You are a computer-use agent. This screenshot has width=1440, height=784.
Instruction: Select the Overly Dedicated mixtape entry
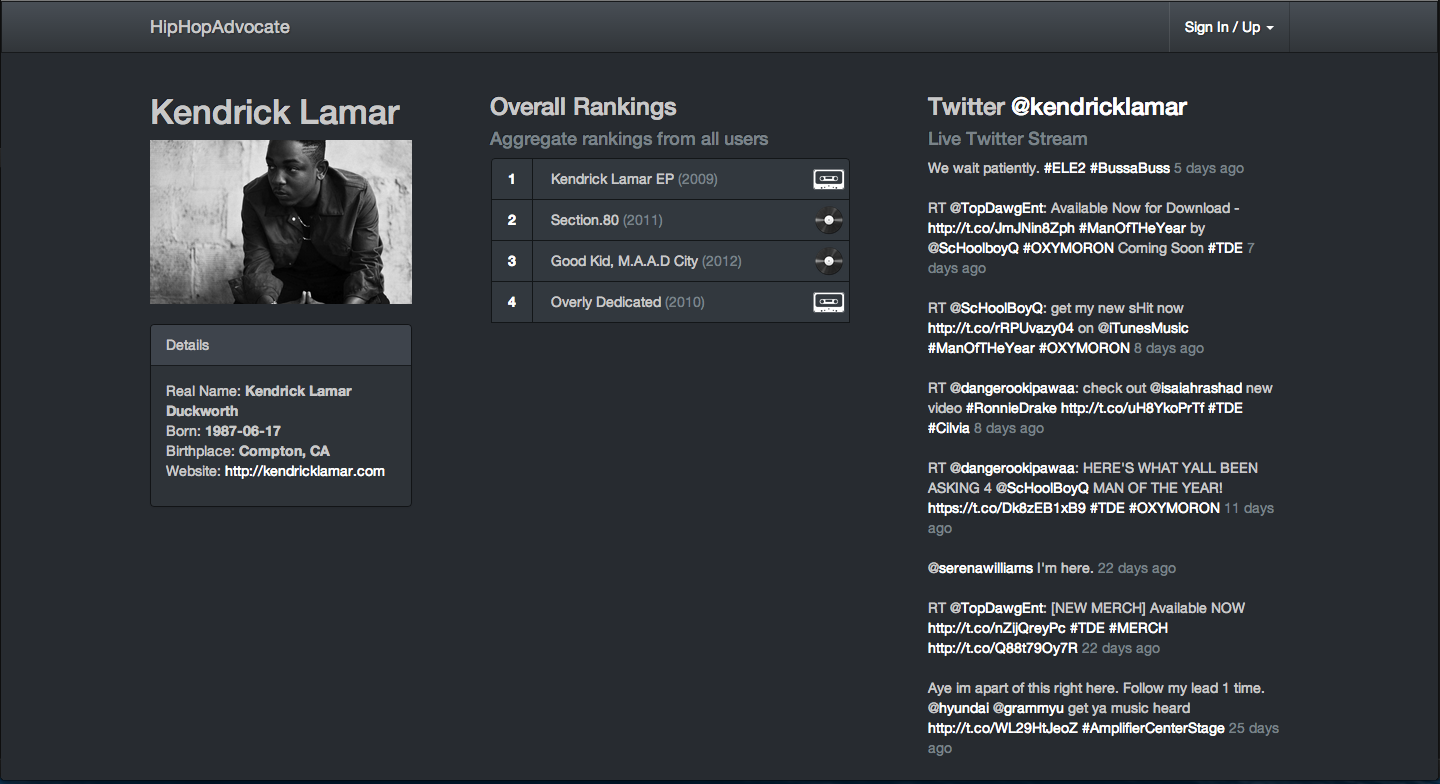coord(670,302)
